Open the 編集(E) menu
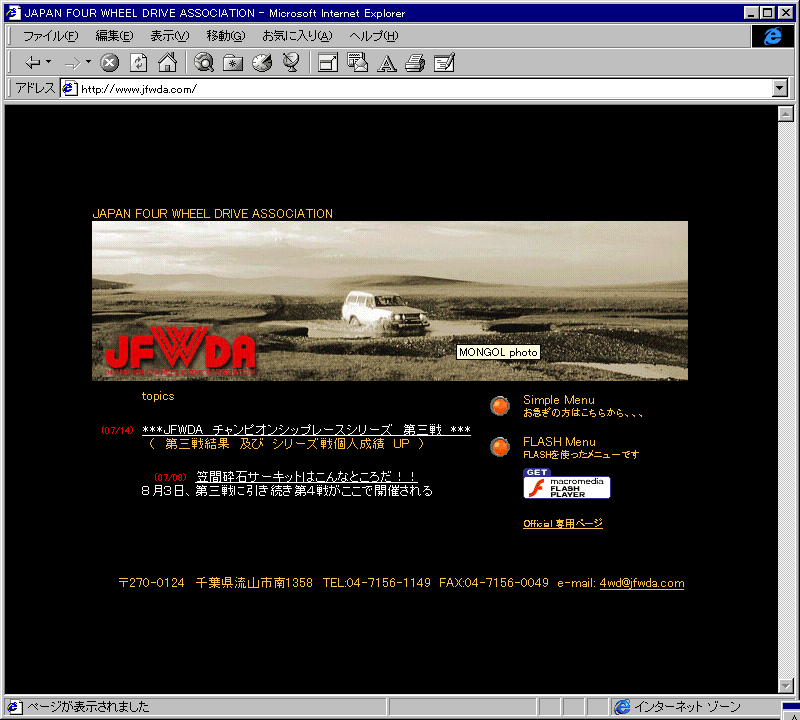Image resolution: width=800 pixels, height=720 pixels. tap(114, 36)
